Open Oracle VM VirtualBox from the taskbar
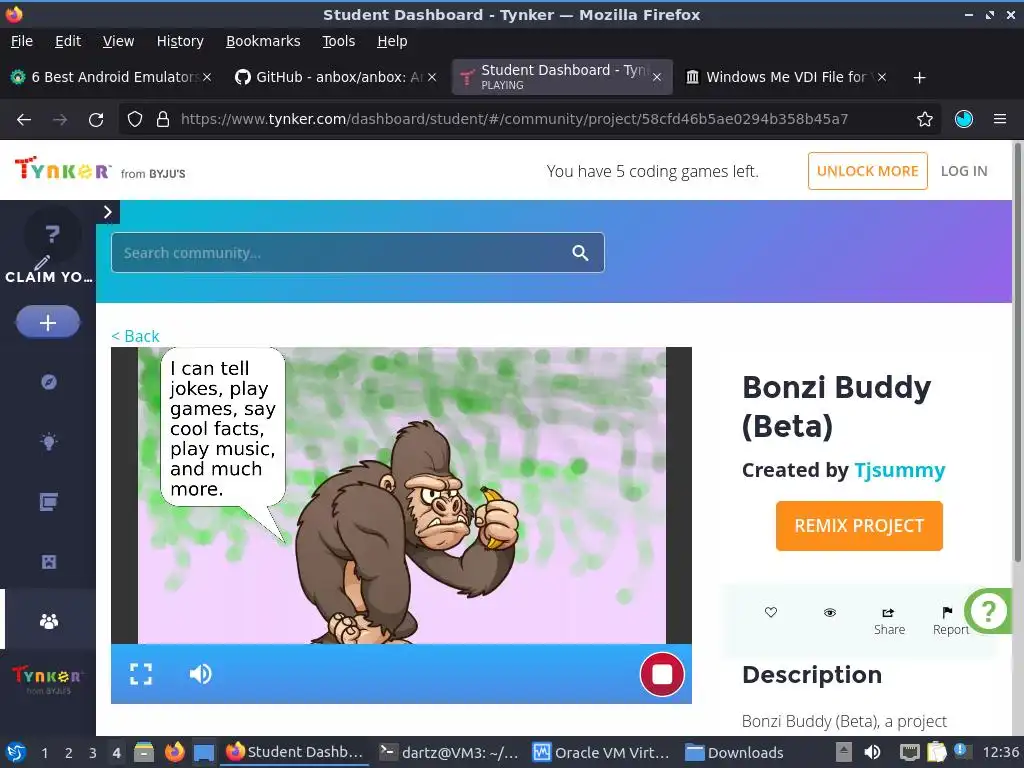The height and width of the screenshot is (768, 1024). 601,752
